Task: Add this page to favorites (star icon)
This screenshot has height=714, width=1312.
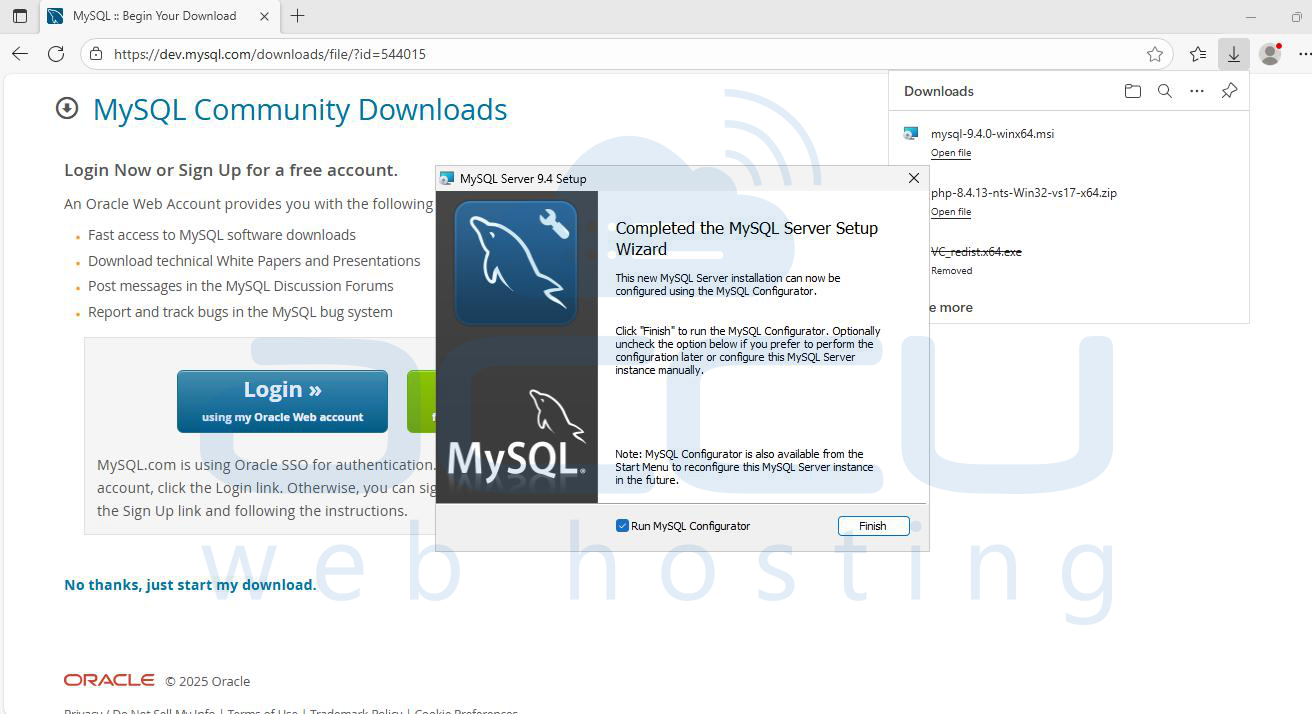Action: pyautogui.click(x=1155, y=54)
